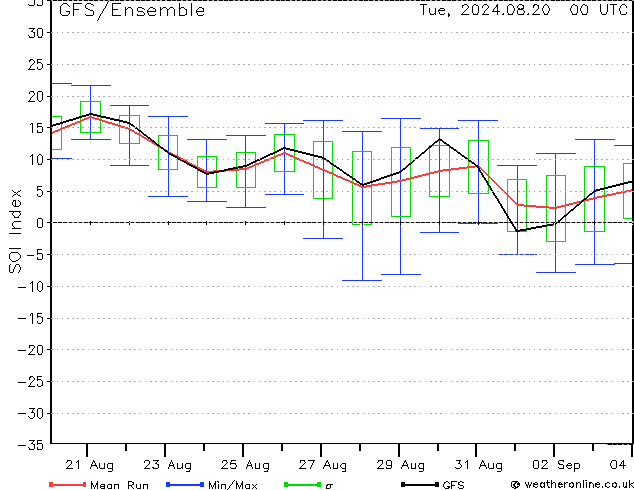Click the y-axis value 25
The image size is (634, 490).
[x=36, y=64]
